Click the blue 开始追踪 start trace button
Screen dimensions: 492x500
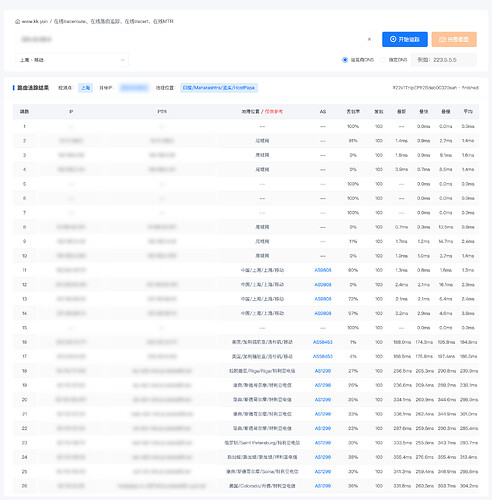[x=405, y=39]
